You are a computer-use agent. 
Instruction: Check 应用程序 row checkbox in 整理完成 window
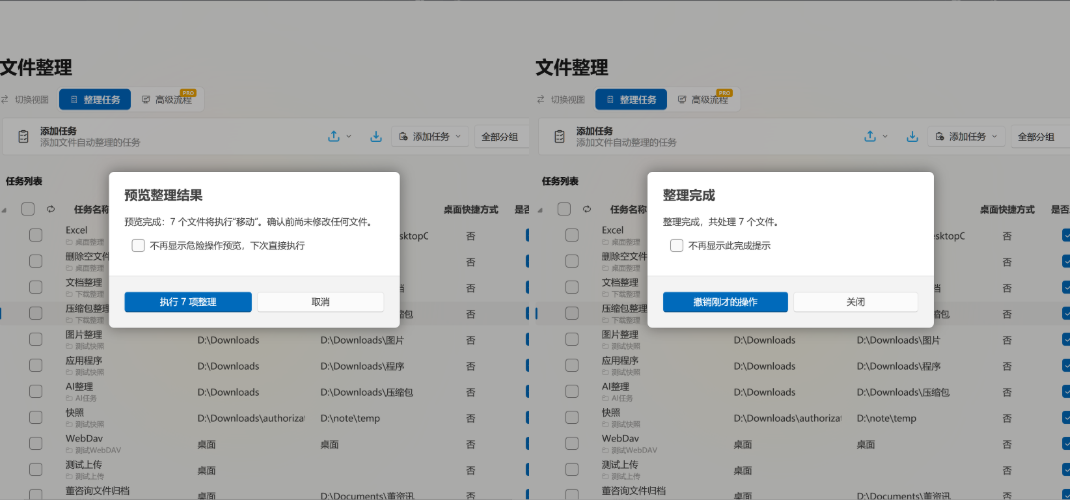pos(572,366)
